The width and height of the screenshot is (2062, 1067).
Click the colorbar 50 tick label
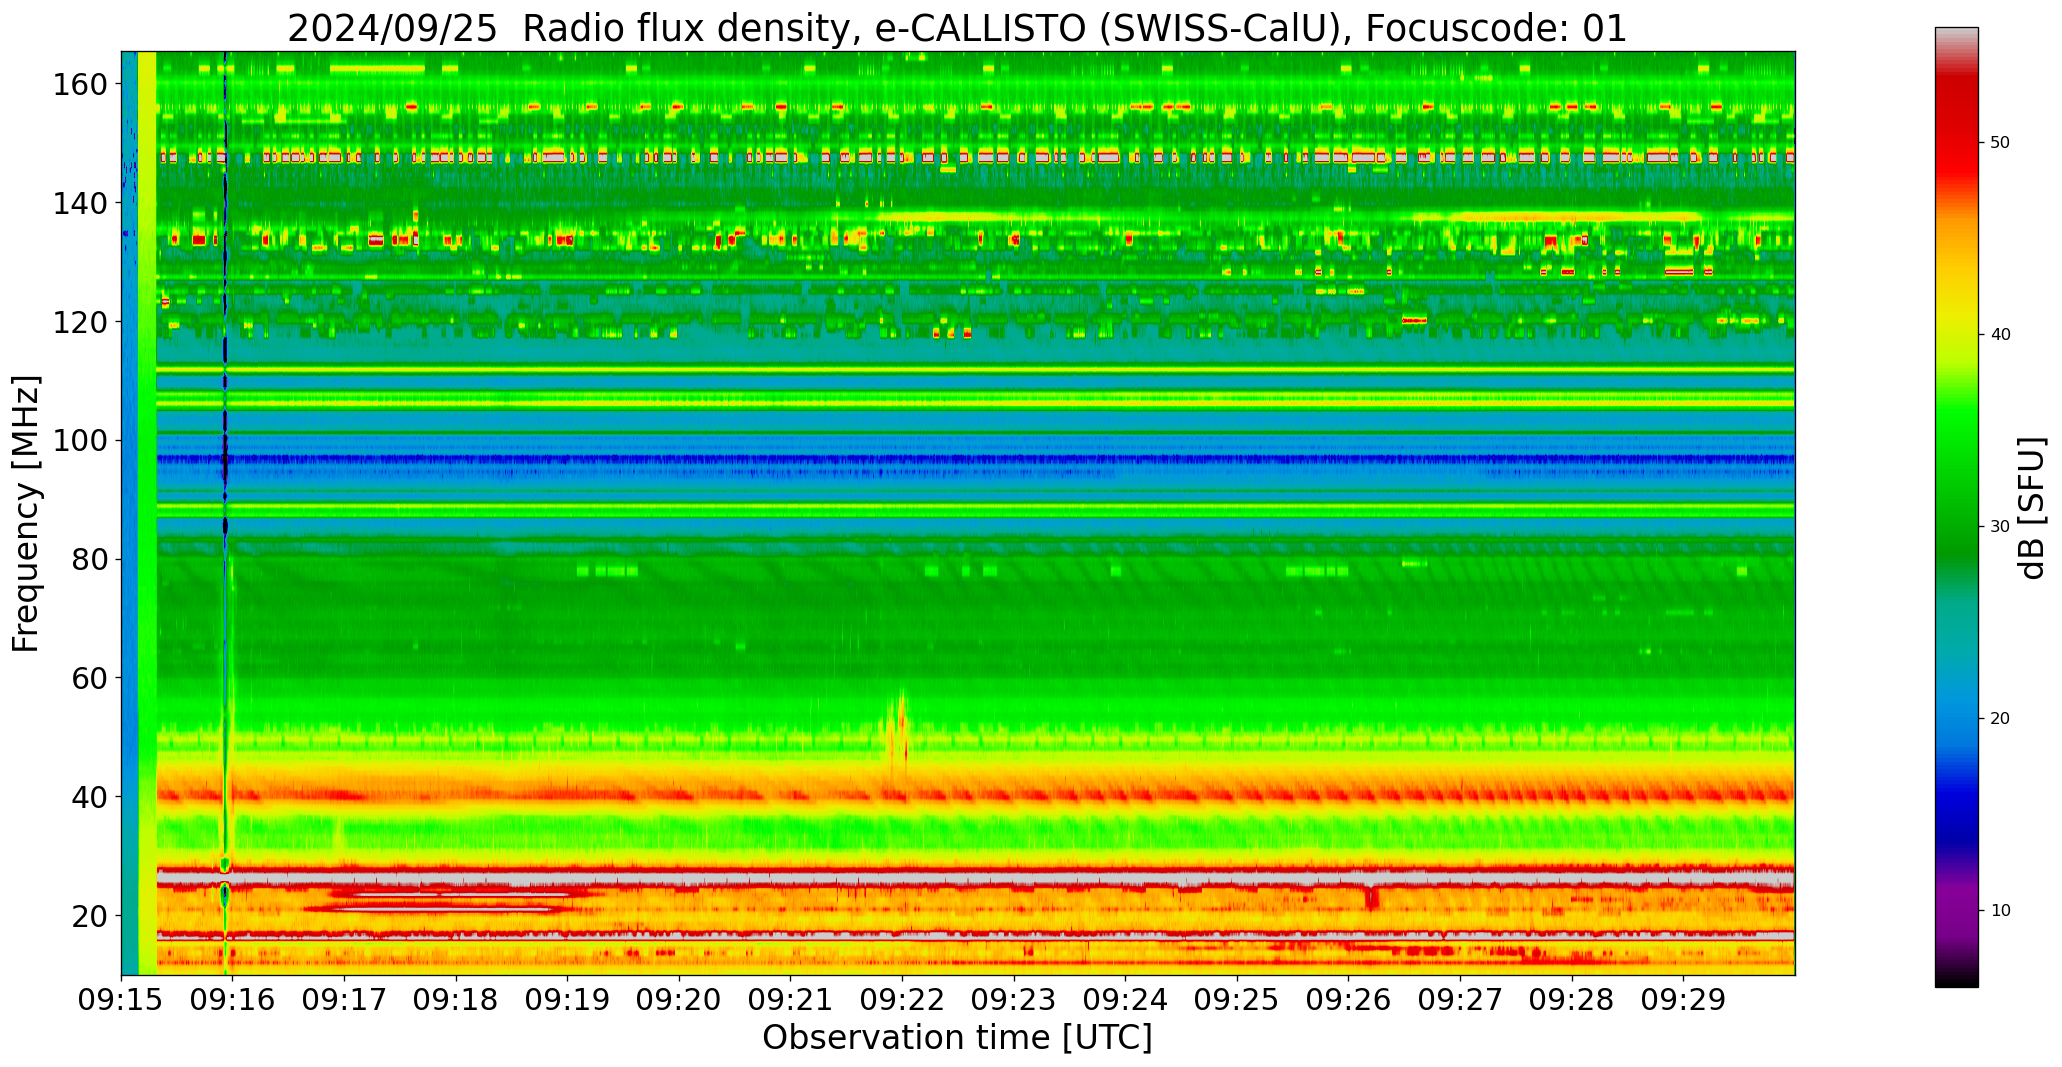pyautogui.click(x=2000, y=143)
